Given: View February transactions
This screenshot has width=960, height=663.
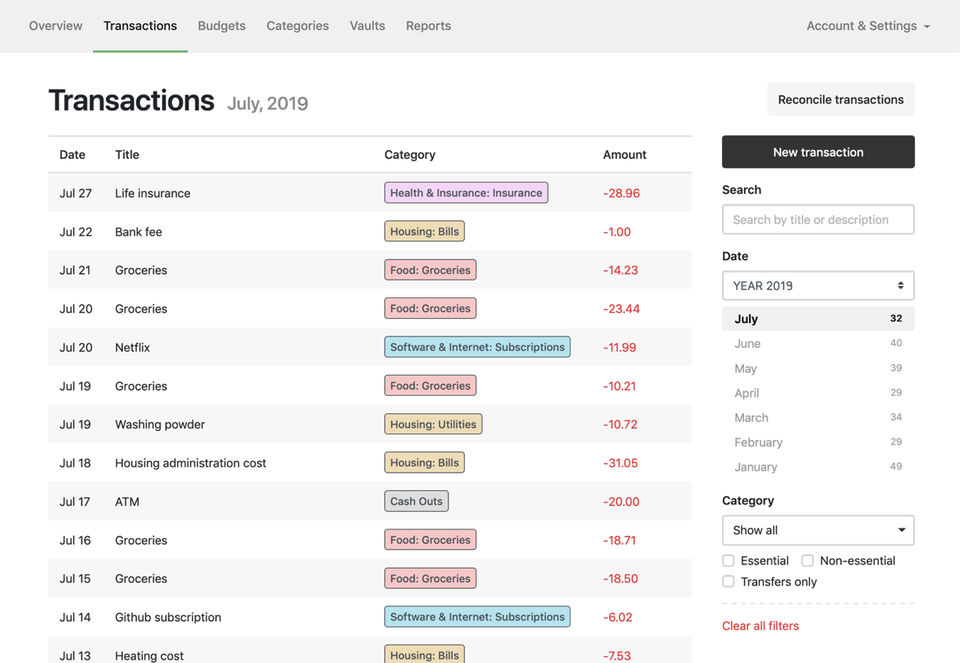Looking at the screenshot, I should (x=818, y=442).
